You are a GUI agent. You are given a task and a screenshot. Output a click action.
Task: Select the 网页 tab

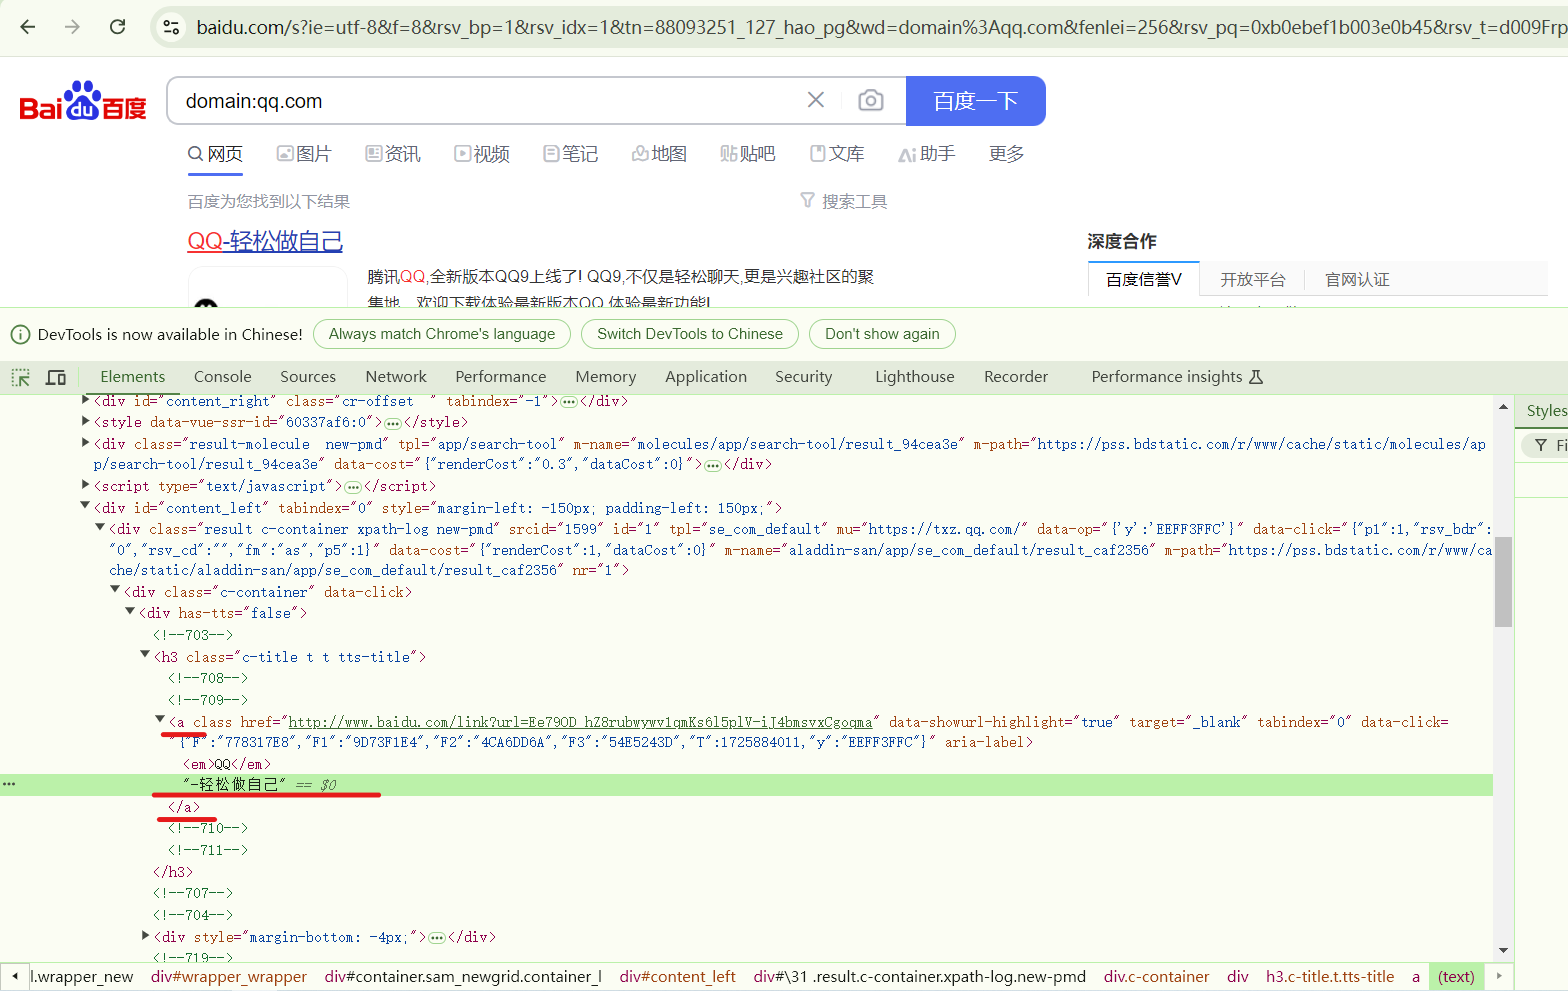(215, 154)
